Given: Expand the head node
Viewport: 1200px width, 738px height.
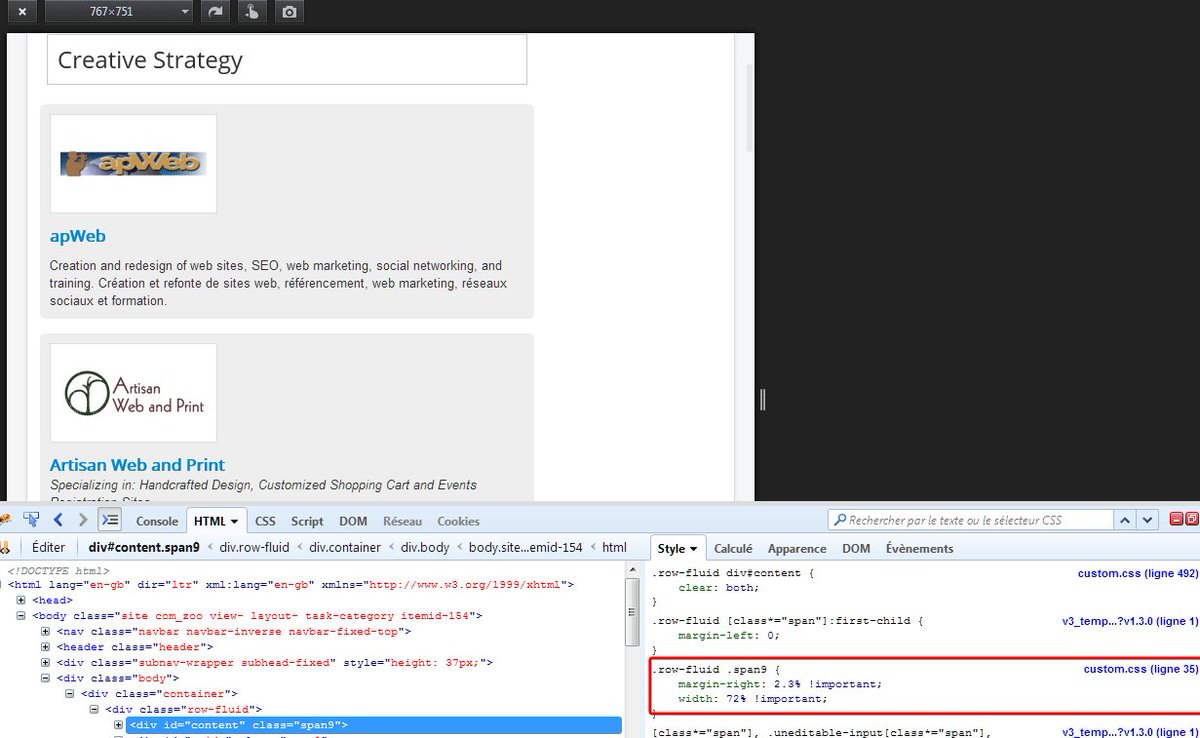Looking at the screenshot, I should pos(22,600).
